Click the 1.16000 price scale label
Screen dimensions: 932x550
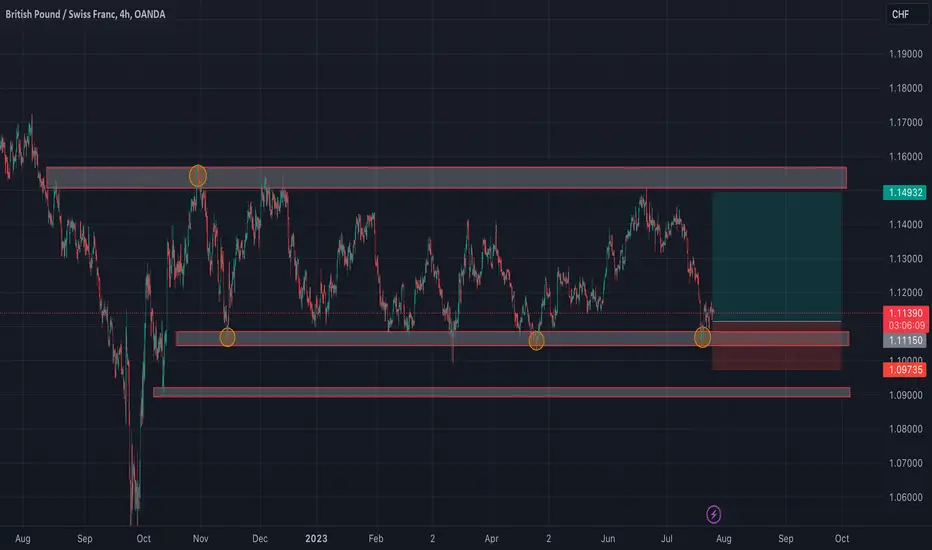pos(905,156)
